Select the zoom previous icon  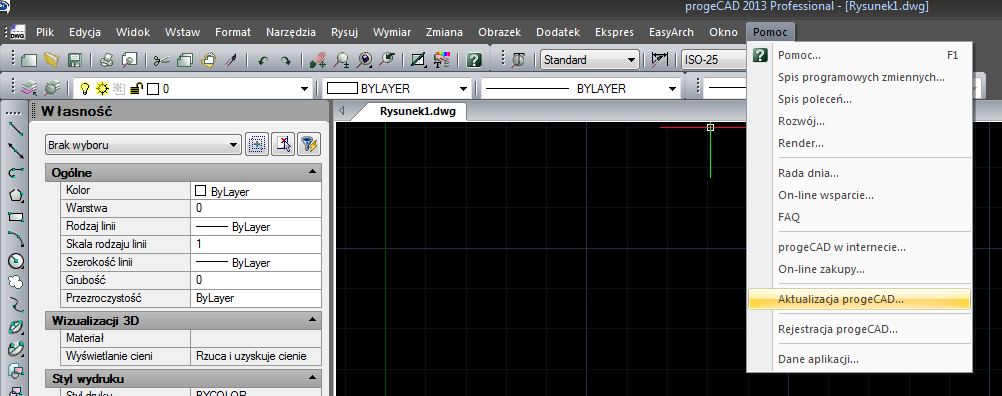387,60
